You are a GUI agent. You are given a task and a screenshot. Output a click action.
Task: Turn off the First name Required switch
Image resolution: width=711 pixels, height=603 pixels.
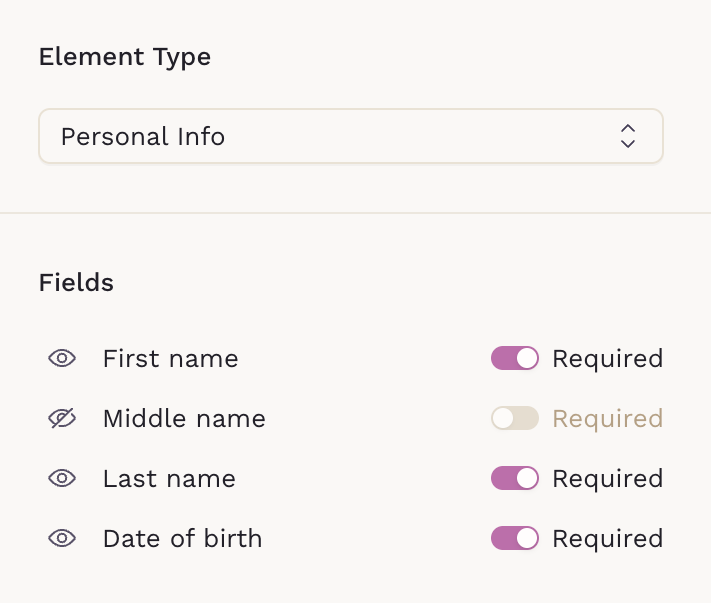515,359
